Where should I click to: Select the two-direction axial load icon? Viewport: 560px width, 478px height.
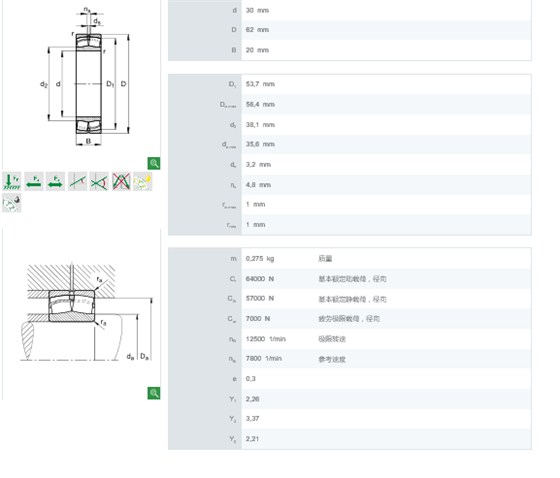click(55, 181)
